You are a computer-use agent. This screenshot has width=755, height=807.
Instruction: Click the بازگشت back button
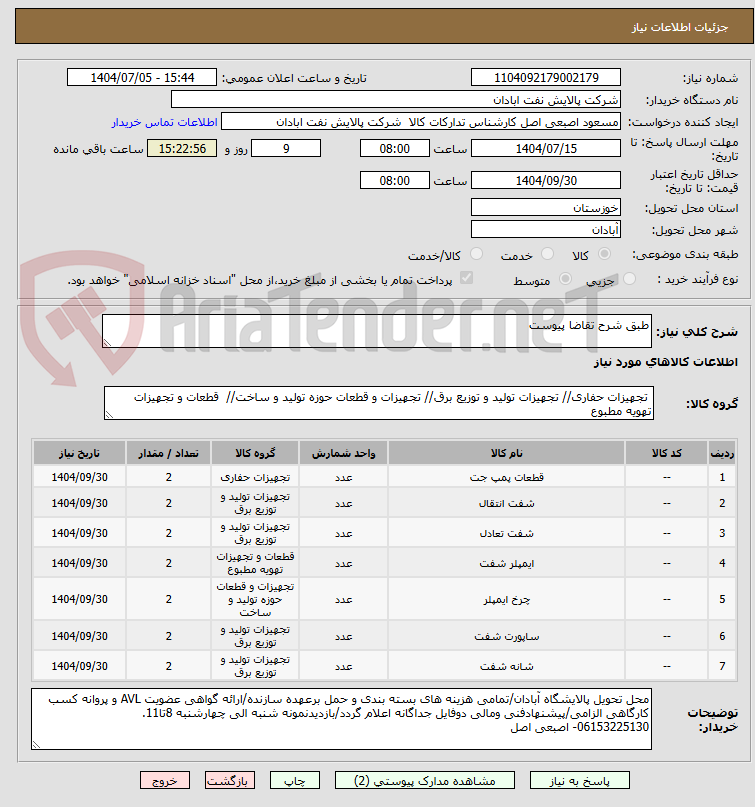point(230,781)
